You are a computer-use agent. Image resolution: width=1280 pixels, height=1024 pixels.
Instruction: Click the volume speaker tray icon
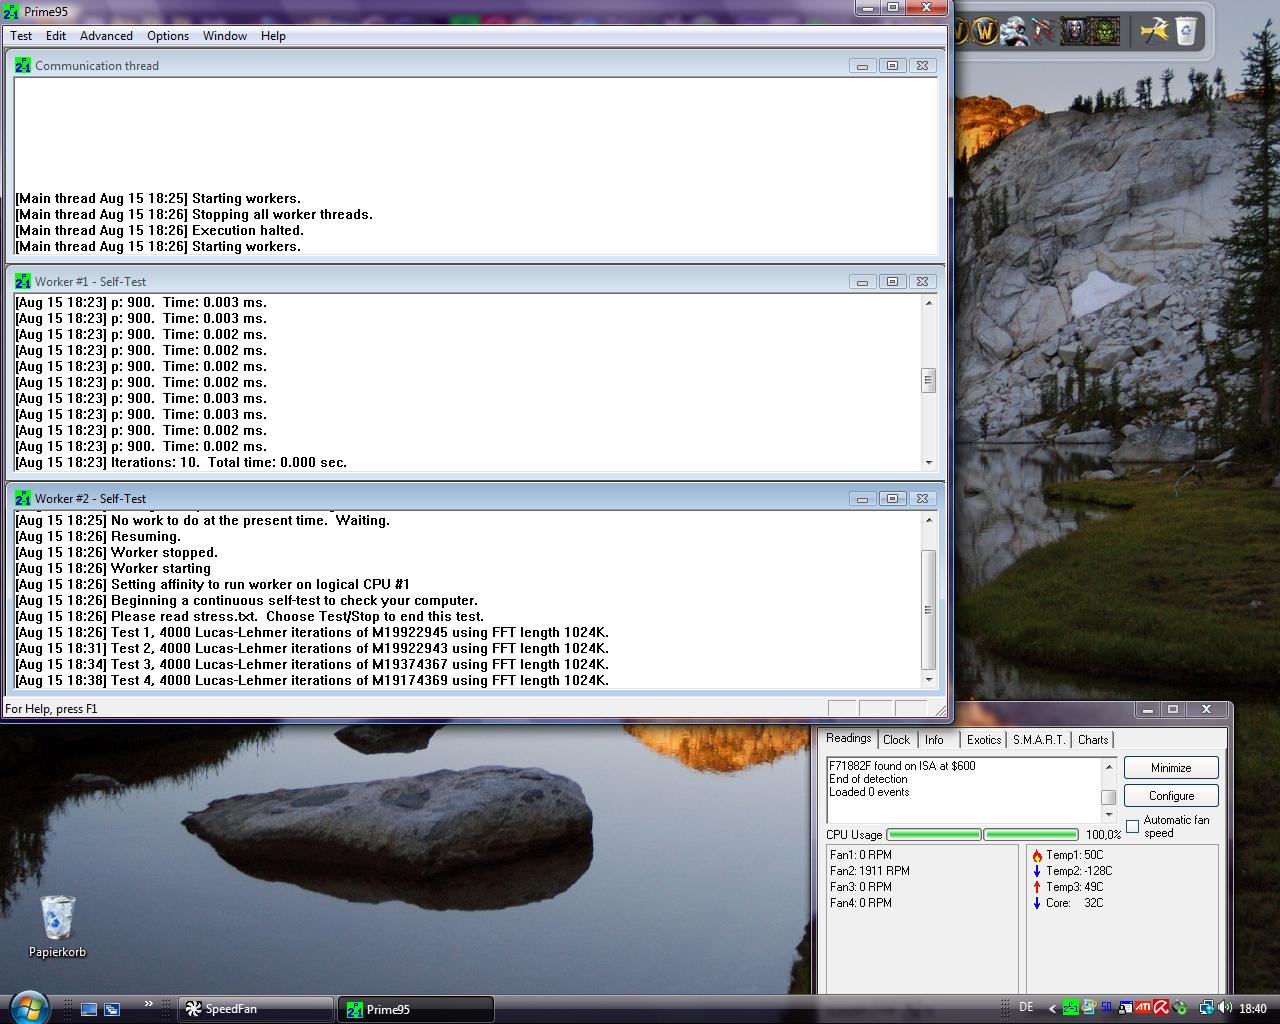[1225, 1008]
